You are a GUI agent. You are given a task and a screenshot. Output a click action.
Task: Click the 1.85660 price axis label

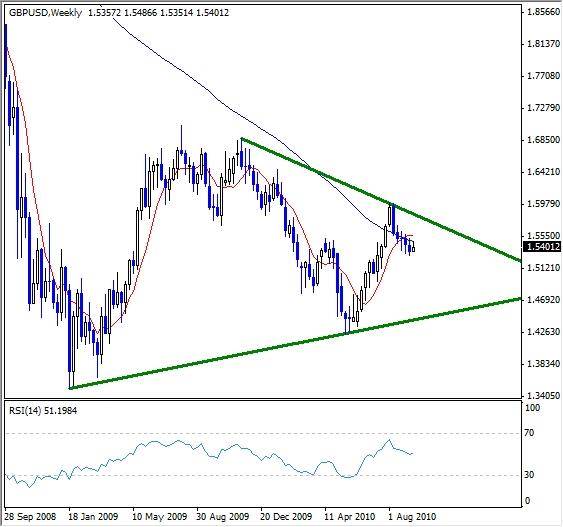pos(543,12)
